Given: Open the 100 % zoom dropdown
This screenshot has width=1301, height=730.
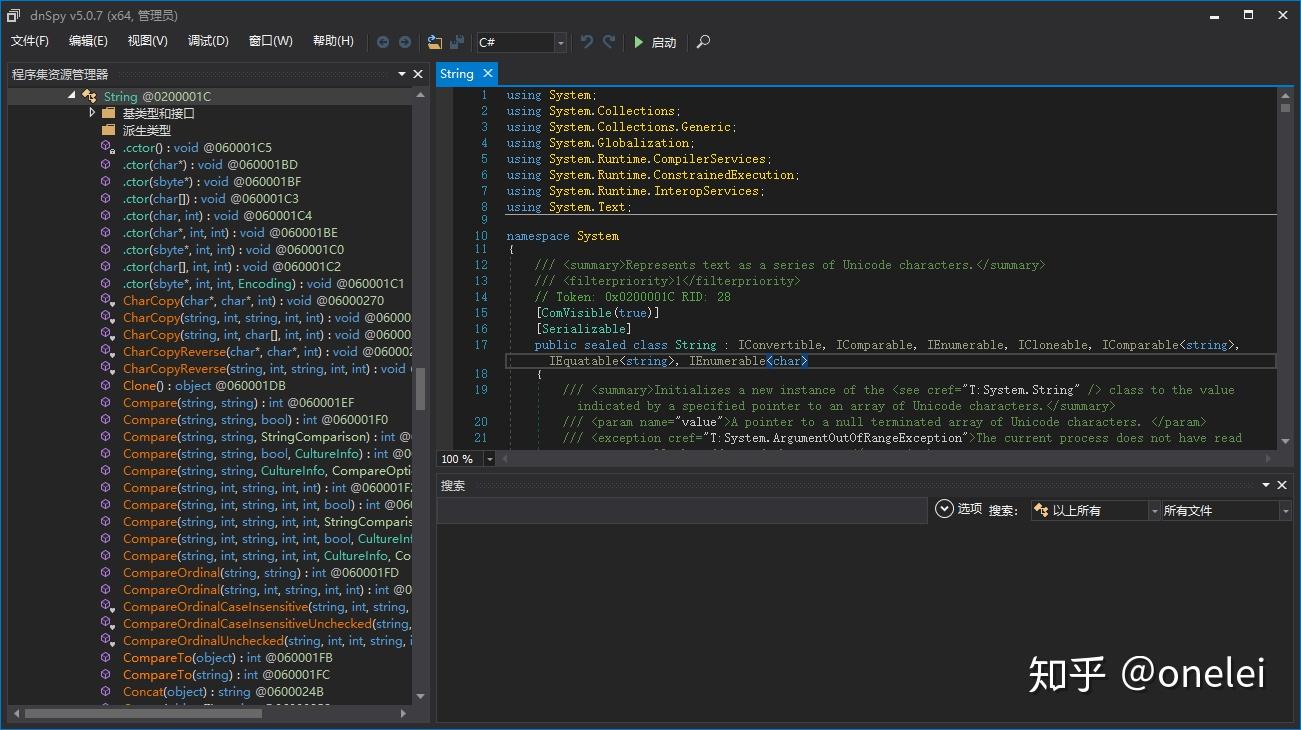Looking at the screenshot, I should [489, 459].
